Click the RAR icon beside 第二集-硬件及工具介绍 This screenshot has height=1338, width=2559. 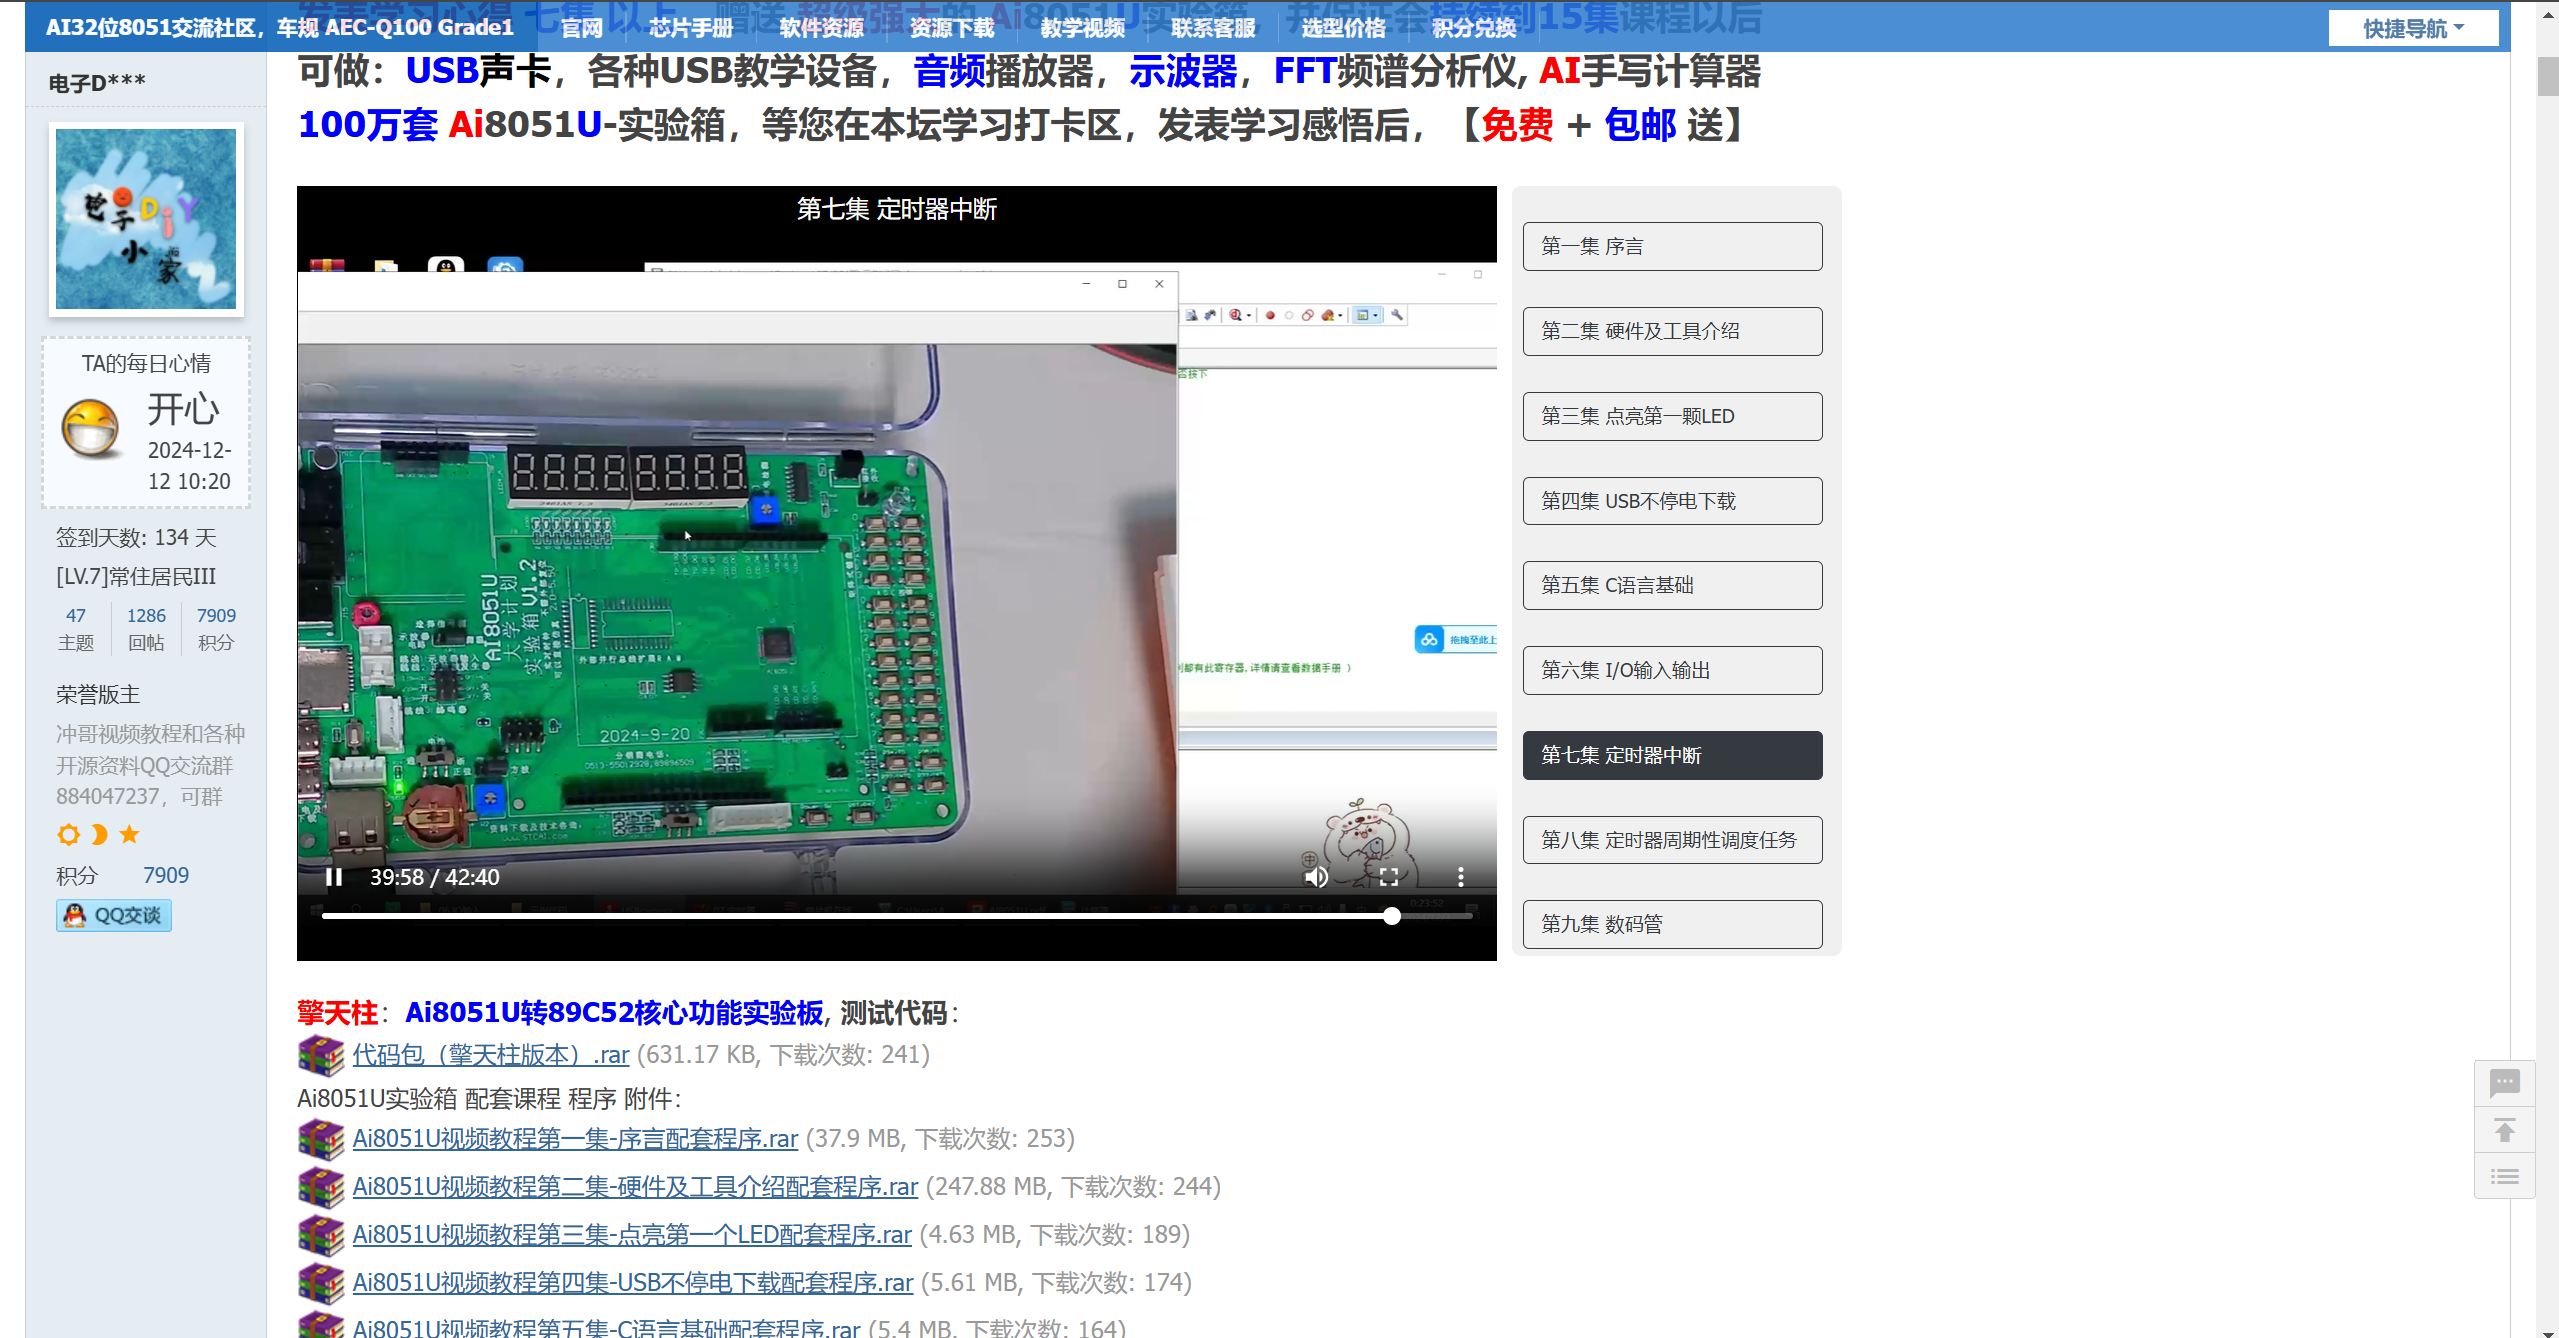[x=321, y=1187]
